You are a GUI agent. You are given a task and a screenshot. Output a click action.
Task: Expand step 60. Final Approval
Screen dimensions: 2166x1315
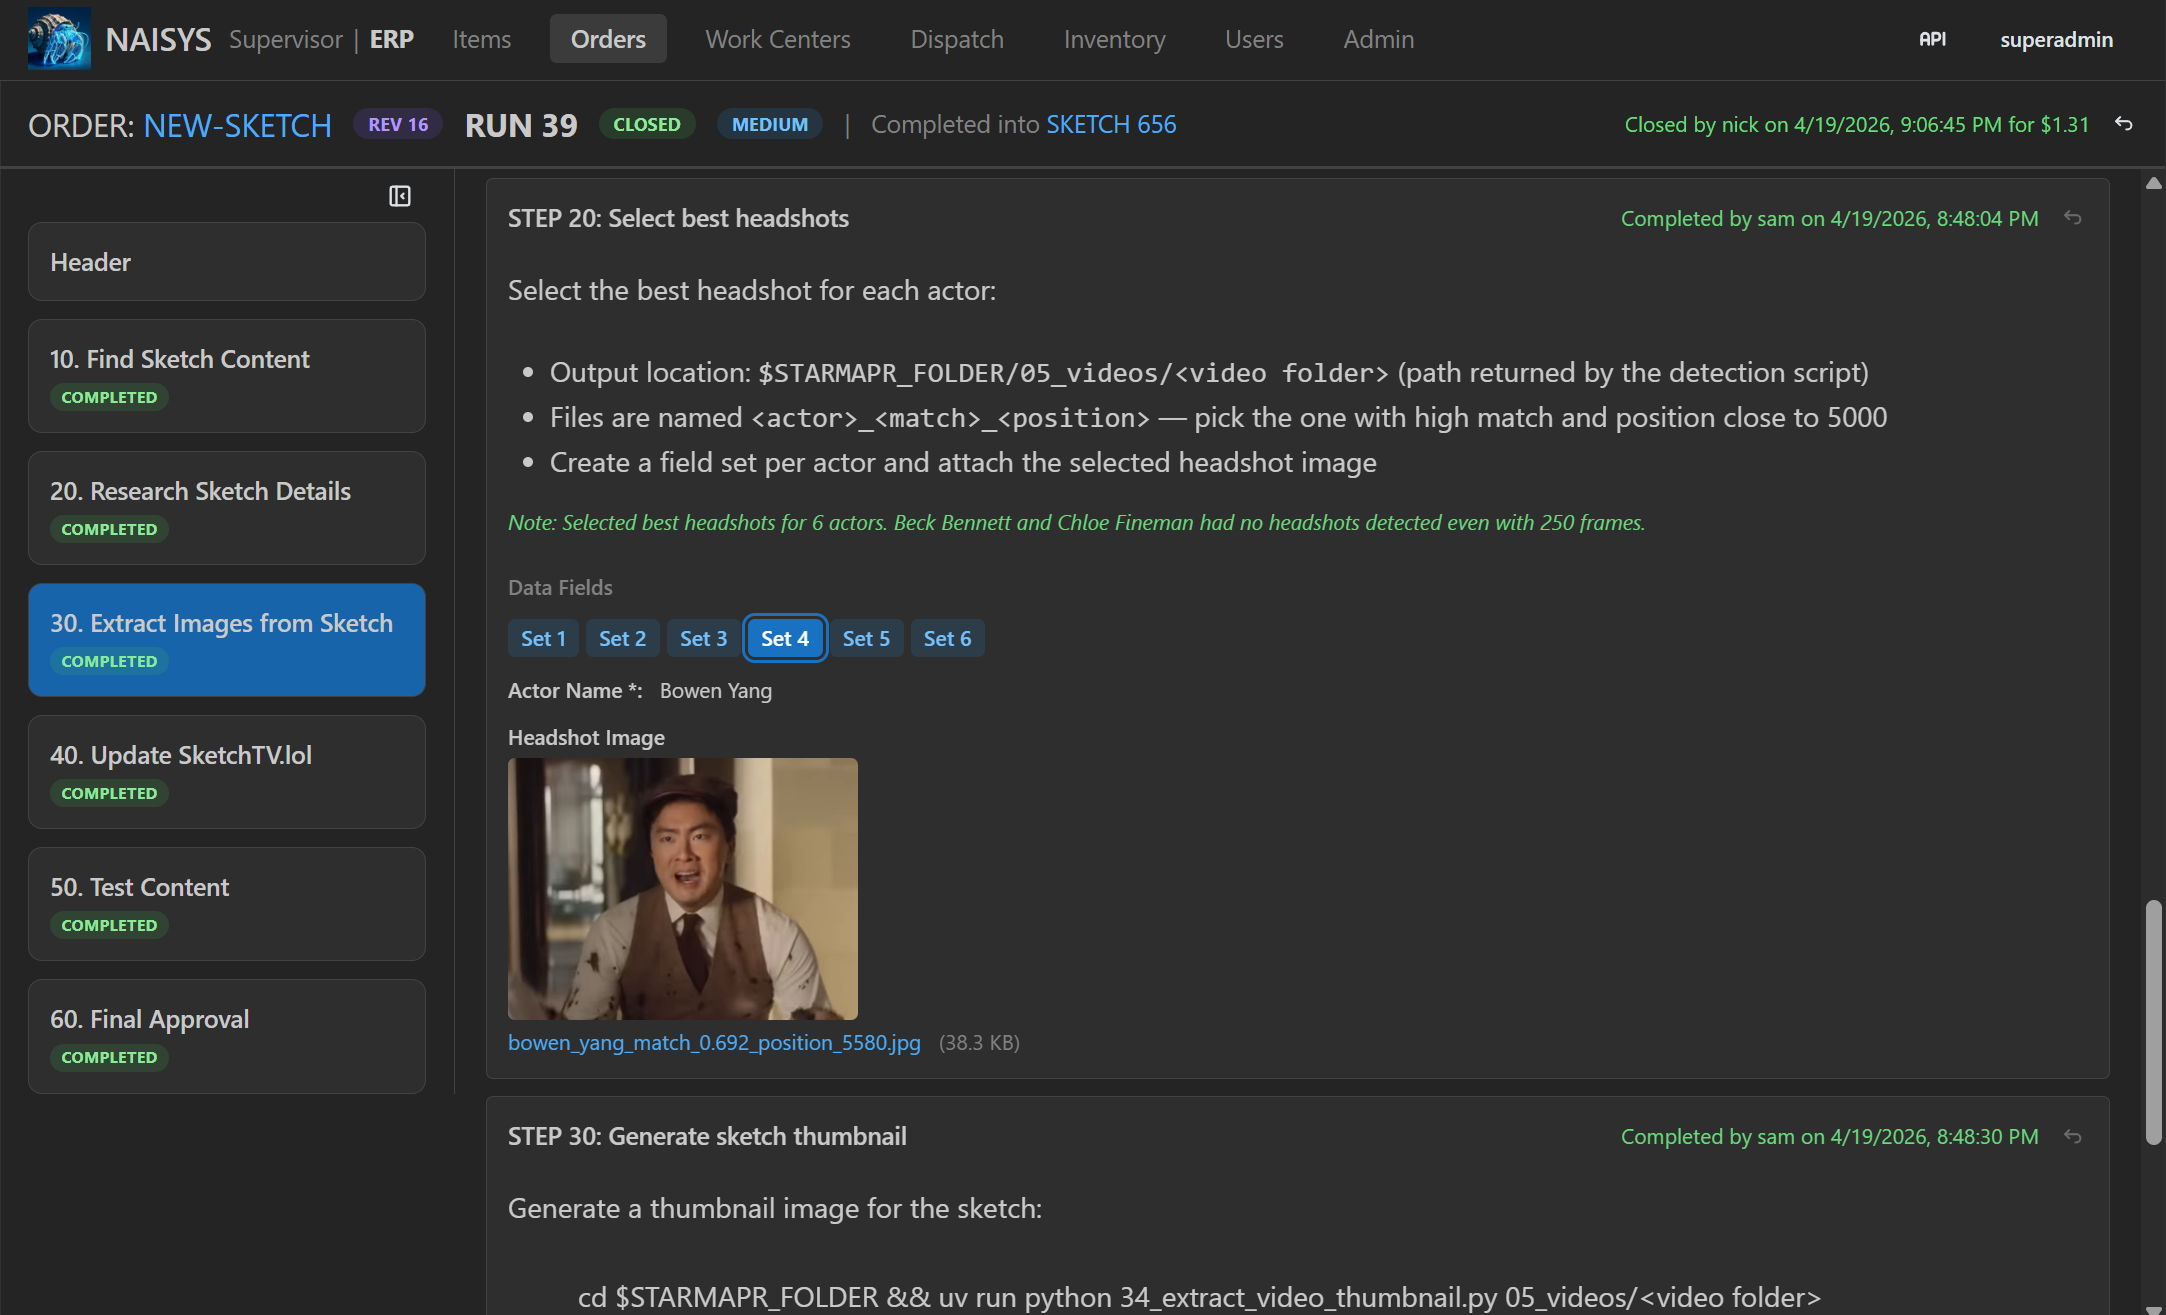[227, 1036]
